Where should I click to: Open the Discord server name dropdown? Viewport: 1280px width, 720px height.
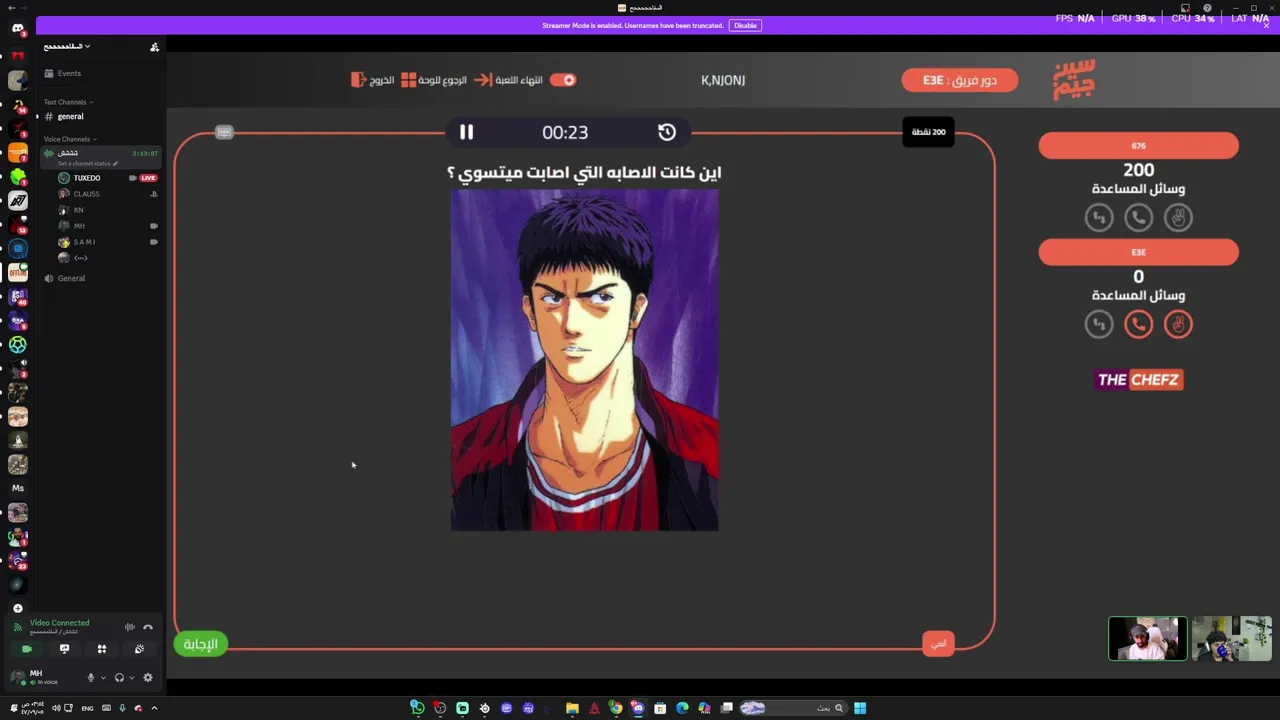coord(67,46)
